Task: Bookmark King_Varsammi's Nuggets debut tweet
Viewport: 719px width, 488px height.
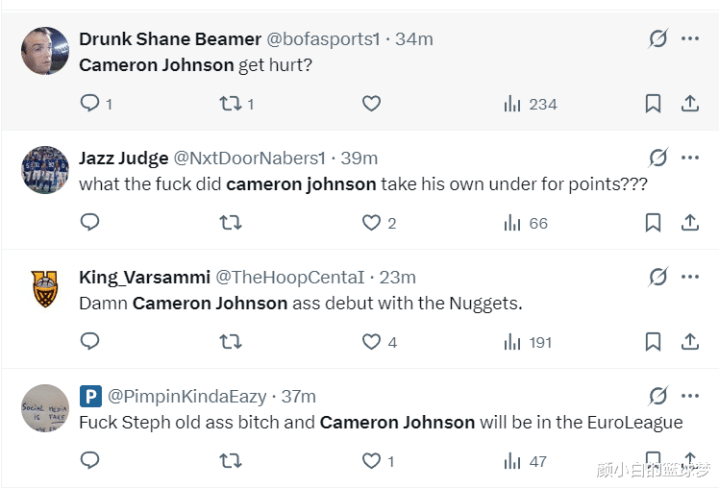Action: (653, 342)
